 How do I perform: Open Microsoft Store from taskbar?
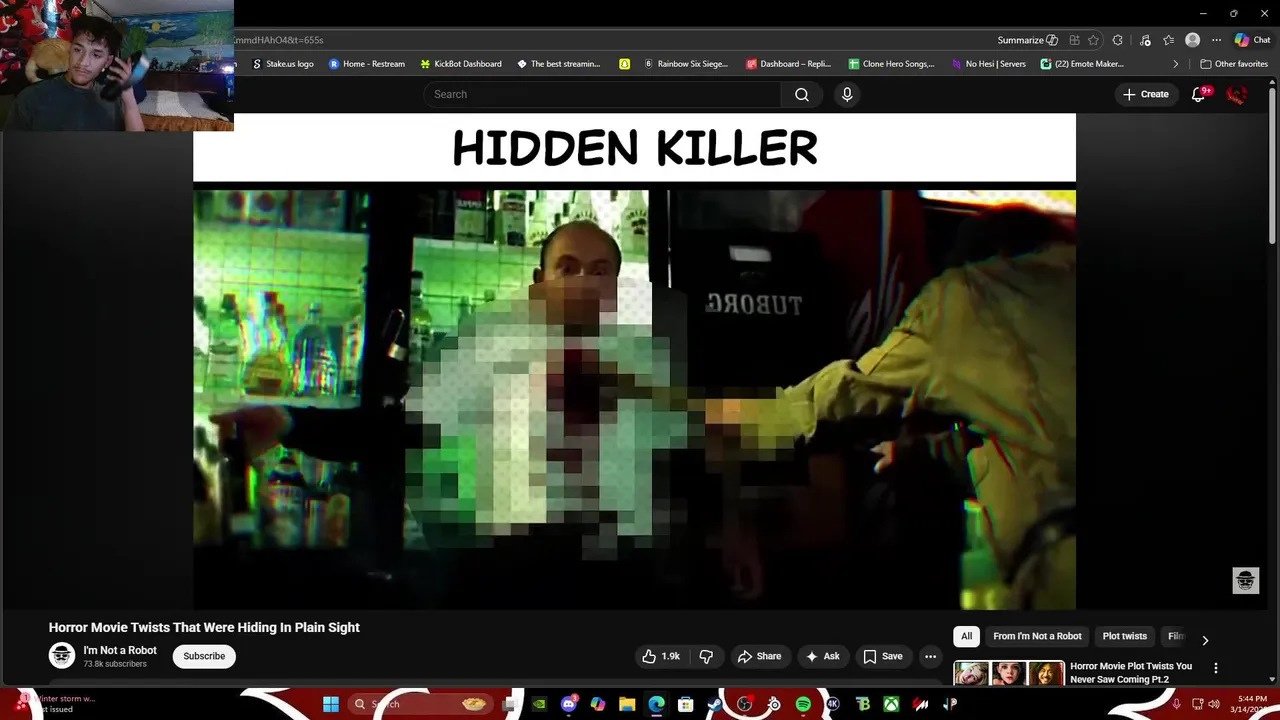(x=686, y=704)
